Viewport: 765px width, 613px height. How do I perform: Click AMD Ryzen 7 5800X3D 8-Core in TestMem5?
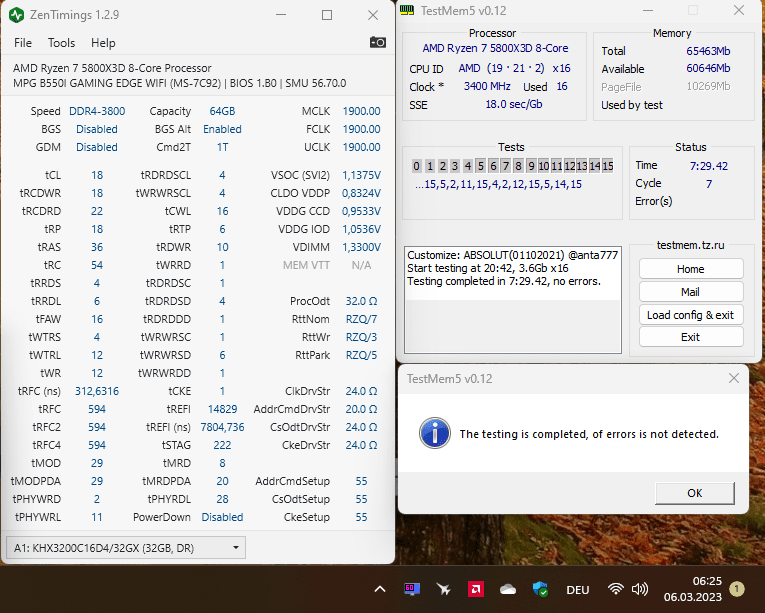coord(495,48)
